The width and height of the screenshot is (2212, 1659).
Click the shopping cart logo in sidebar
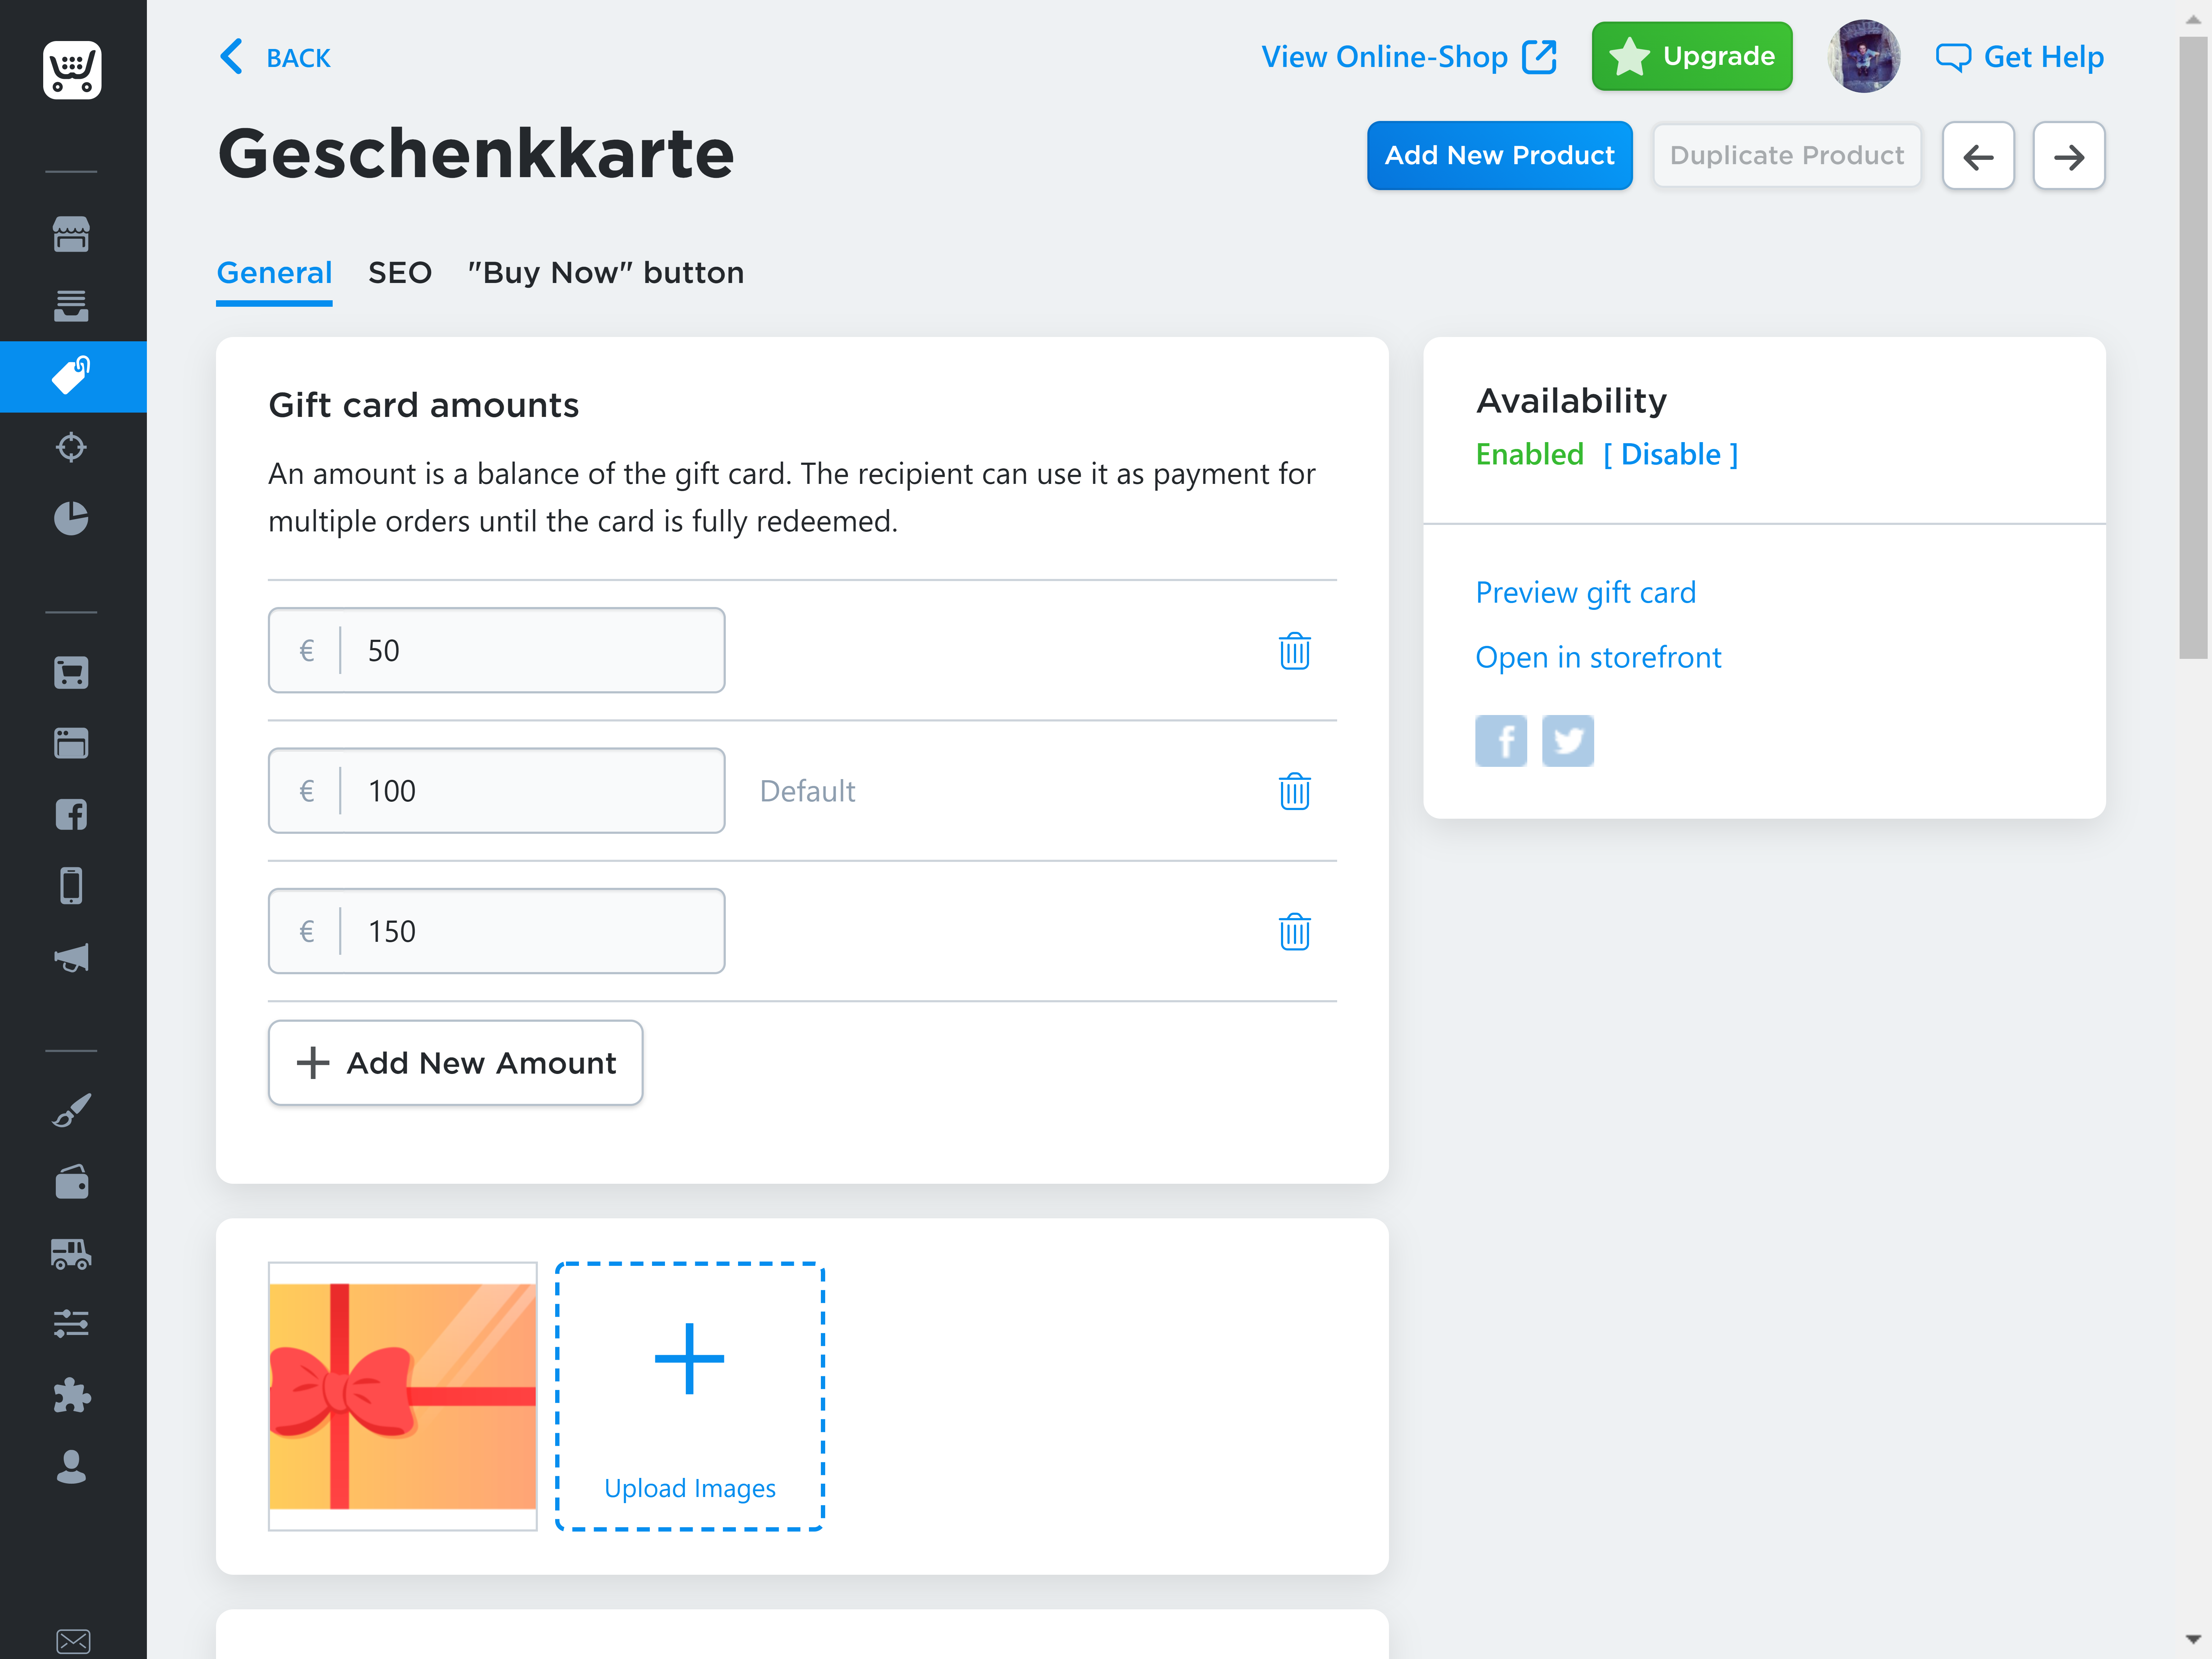[x=72, y=70]
